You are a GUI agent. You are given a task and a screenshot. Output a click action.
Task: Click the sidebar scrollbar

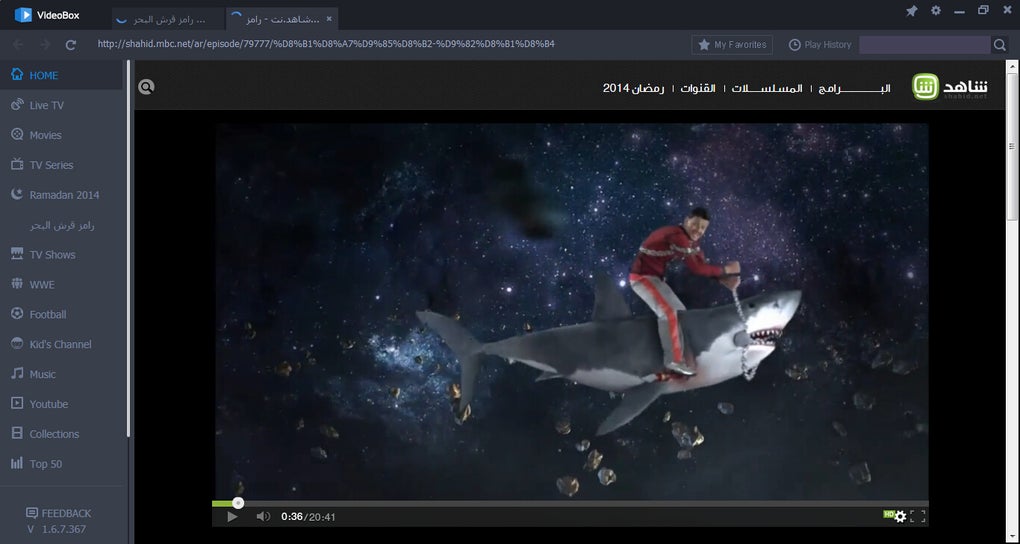point(129,247)
